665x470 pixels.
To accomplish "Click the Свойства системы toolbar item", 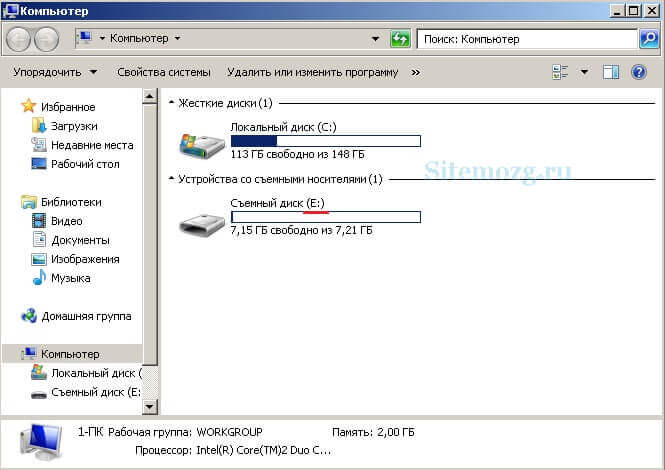I will tap(163, 72).
